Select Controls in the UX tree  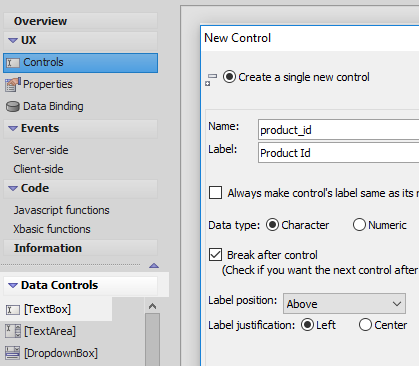(80, 63)
